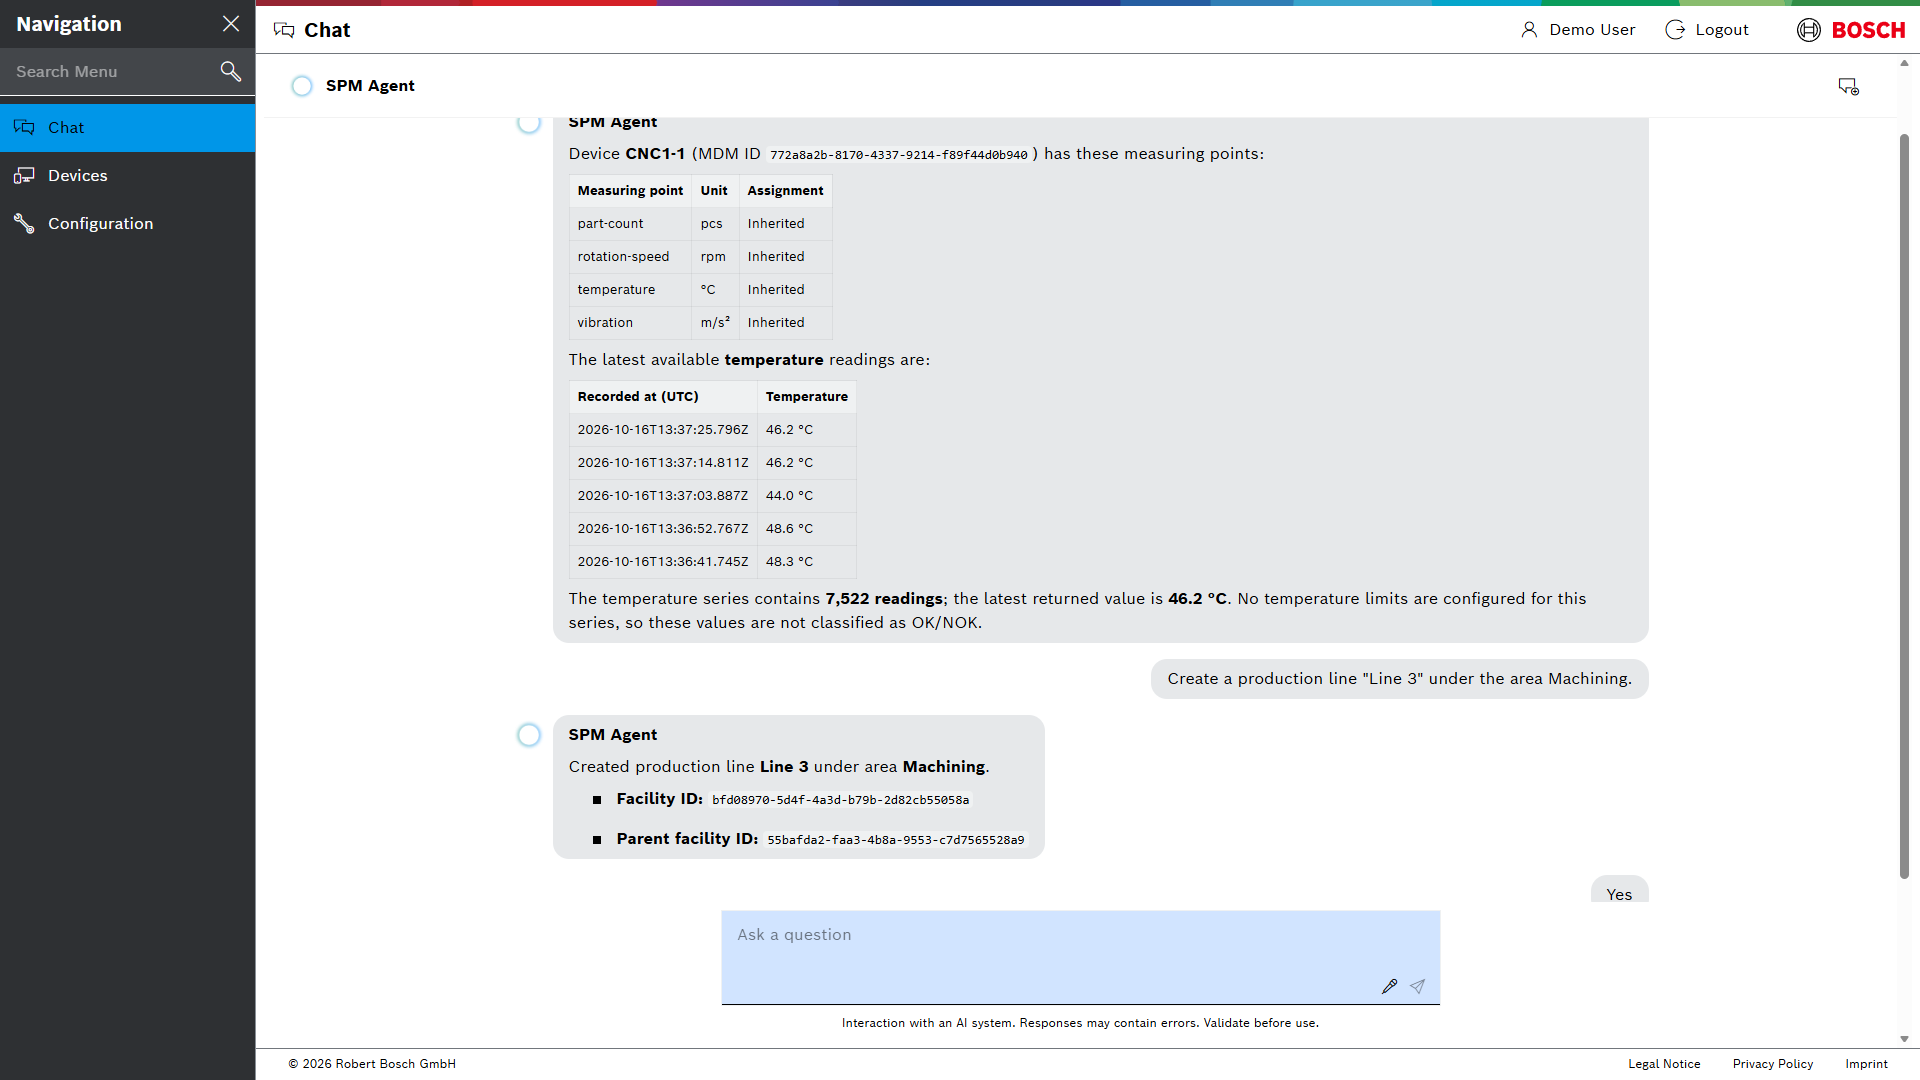Image resolution: width=1920 pixels, height=1080 pixels.
Task: Click the Temperature column header
Action: (806, 397)
